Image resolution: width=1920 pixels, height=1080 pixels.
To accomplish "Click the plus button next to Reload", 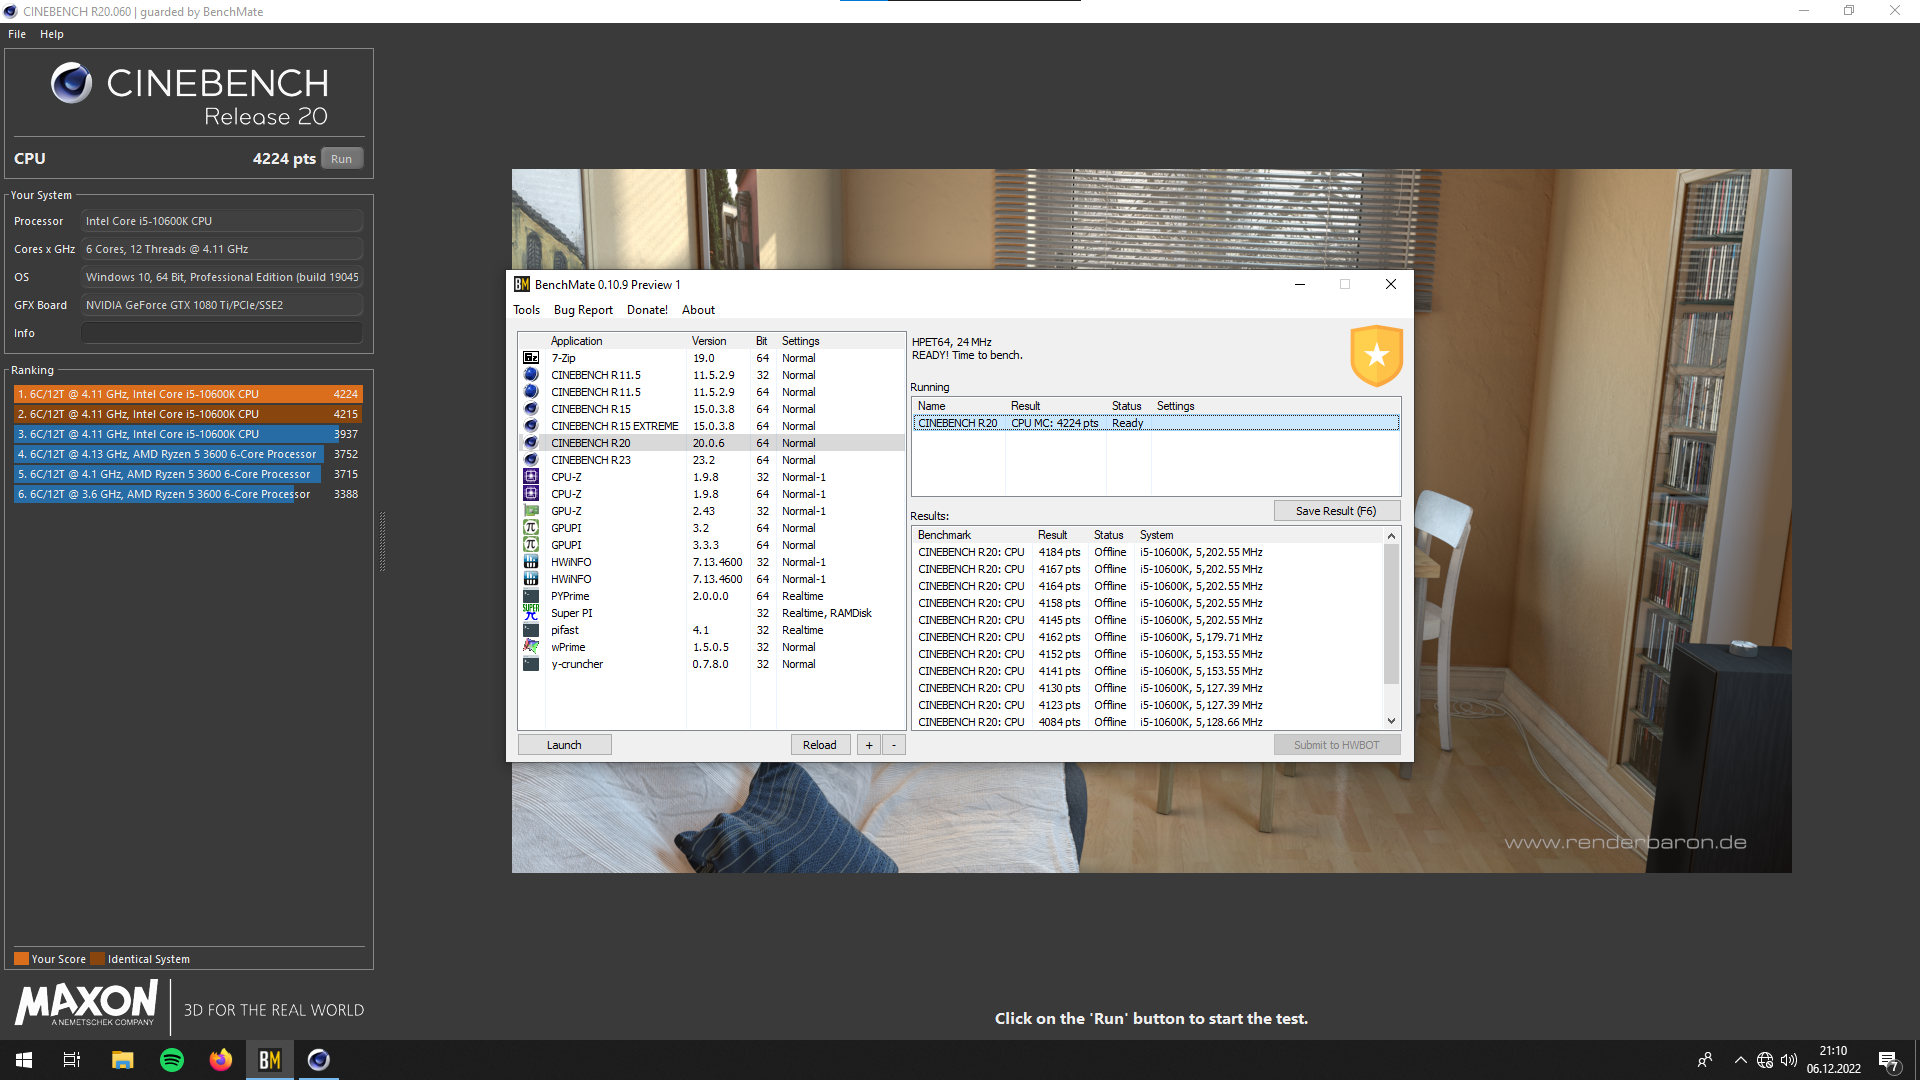I will 869,745.
